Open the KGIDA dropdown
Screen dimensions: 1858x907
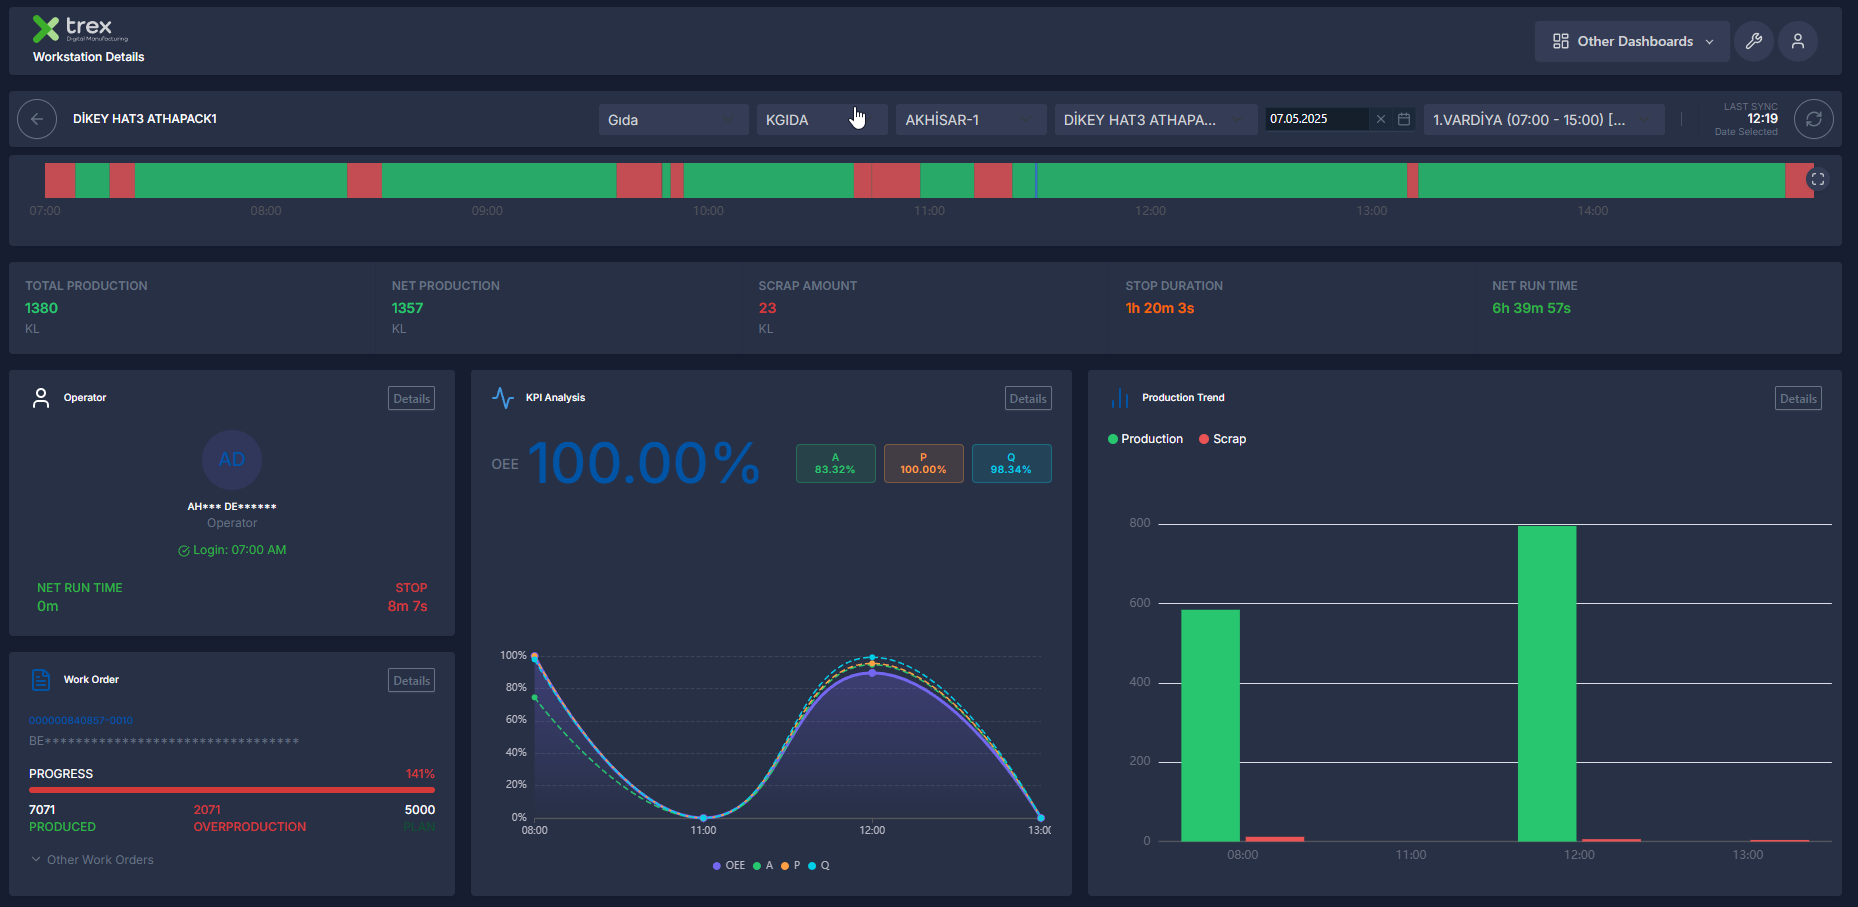tap(822, 119)
